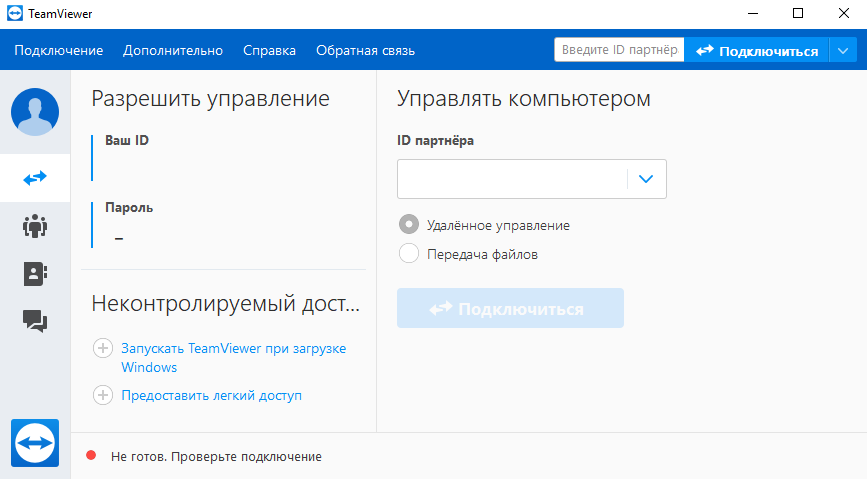Open the Meeting sidebar icon
This screenshot has height=479, width=867.
point(35,226)
